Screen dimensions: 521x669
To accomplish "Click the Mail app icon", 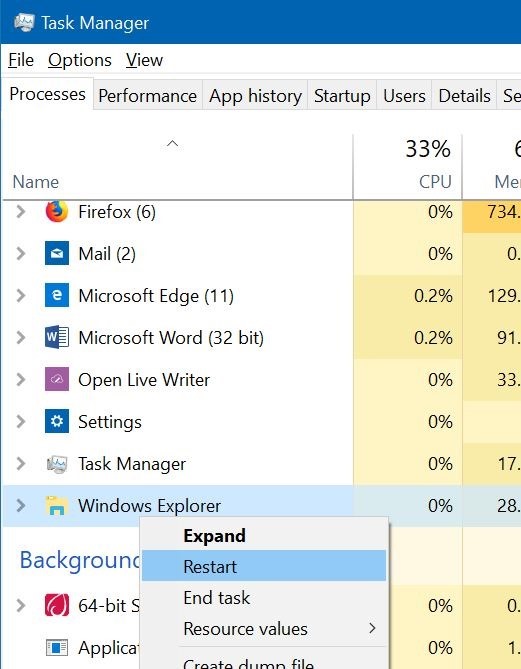I will pos(57,253).
